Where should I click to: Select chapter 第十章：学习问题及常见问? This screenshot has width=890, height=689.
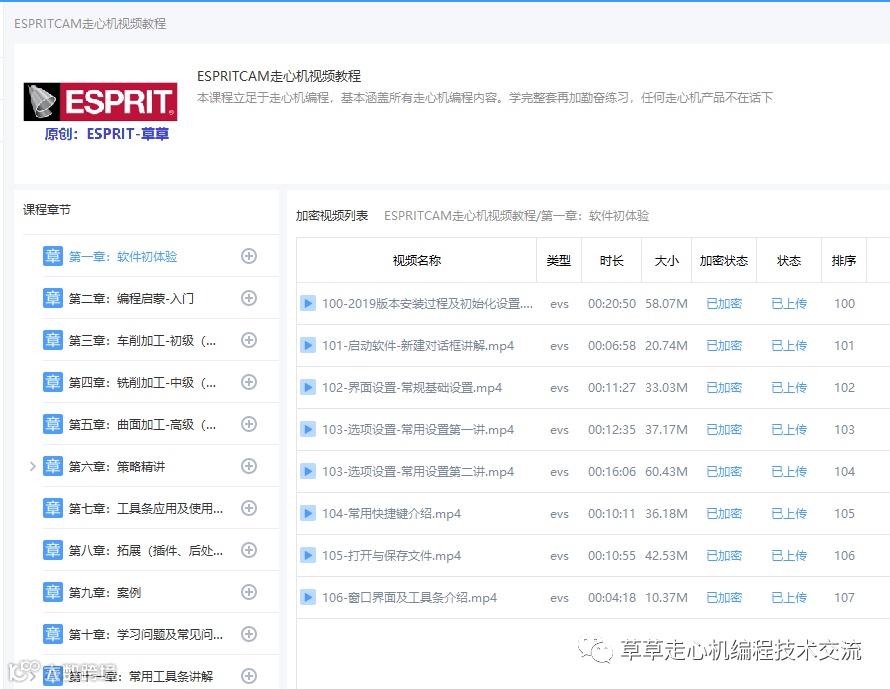(146, 635)
